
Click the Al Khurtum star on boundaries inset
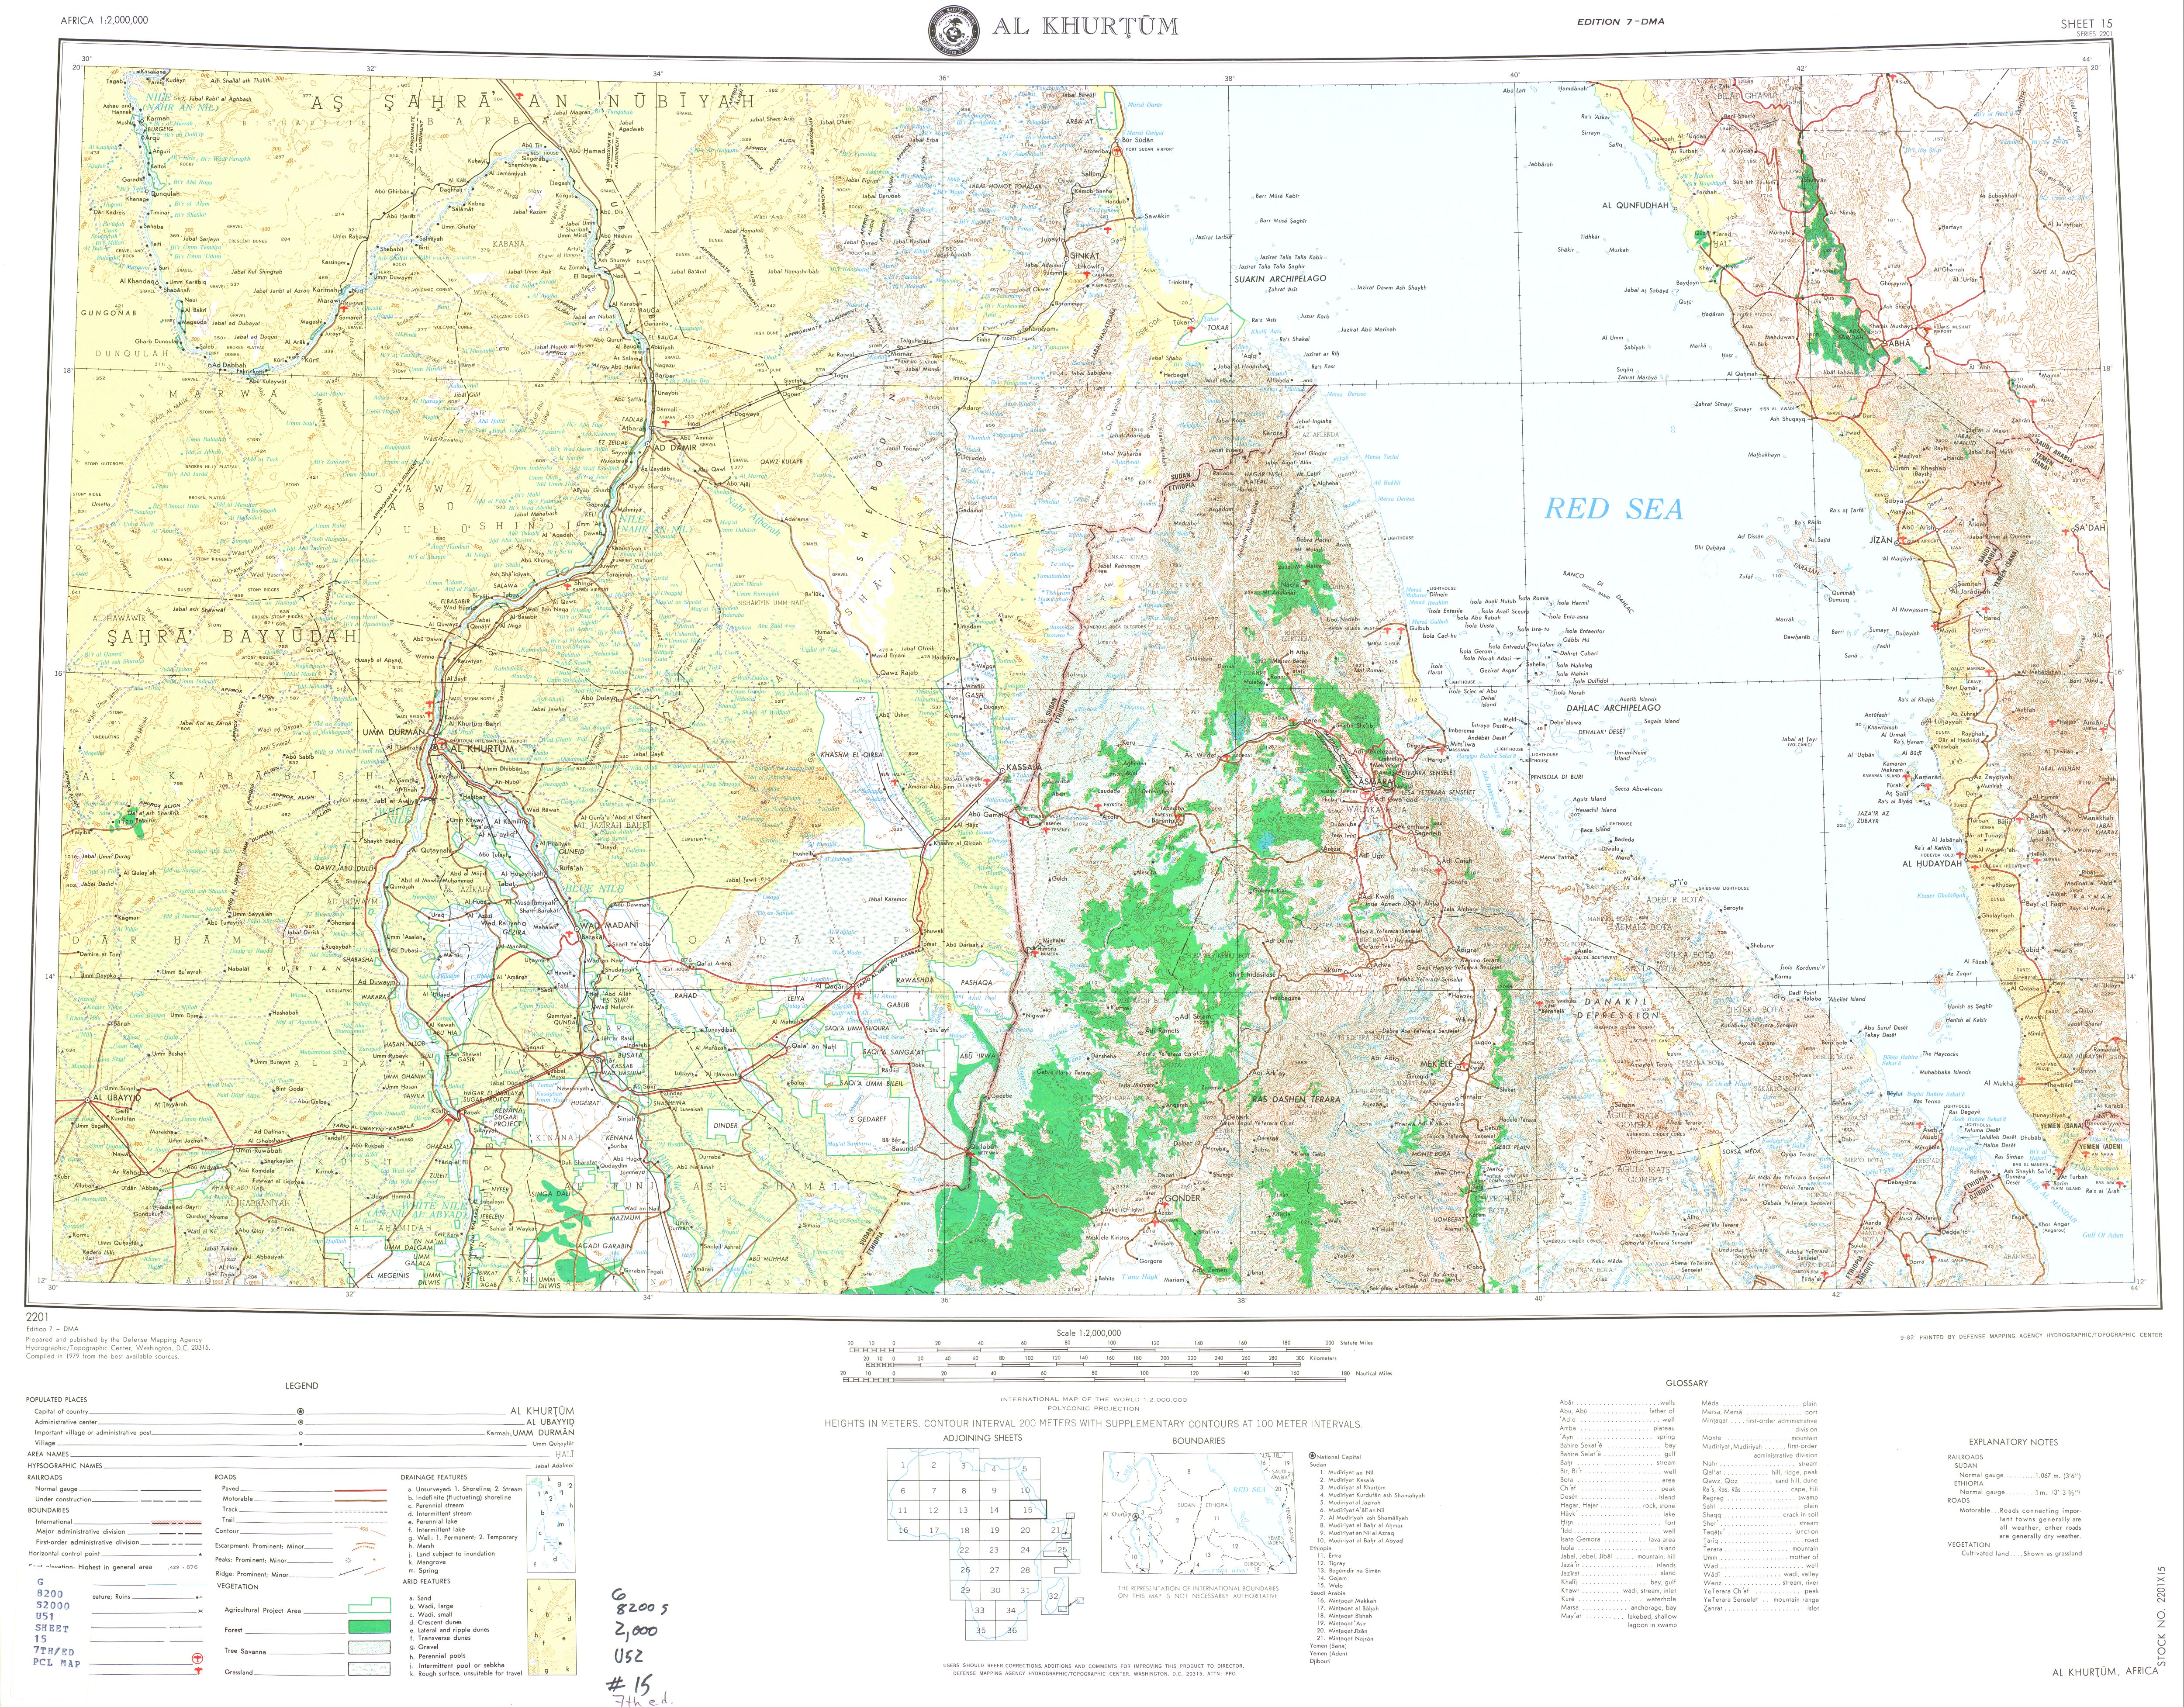1136,1516
